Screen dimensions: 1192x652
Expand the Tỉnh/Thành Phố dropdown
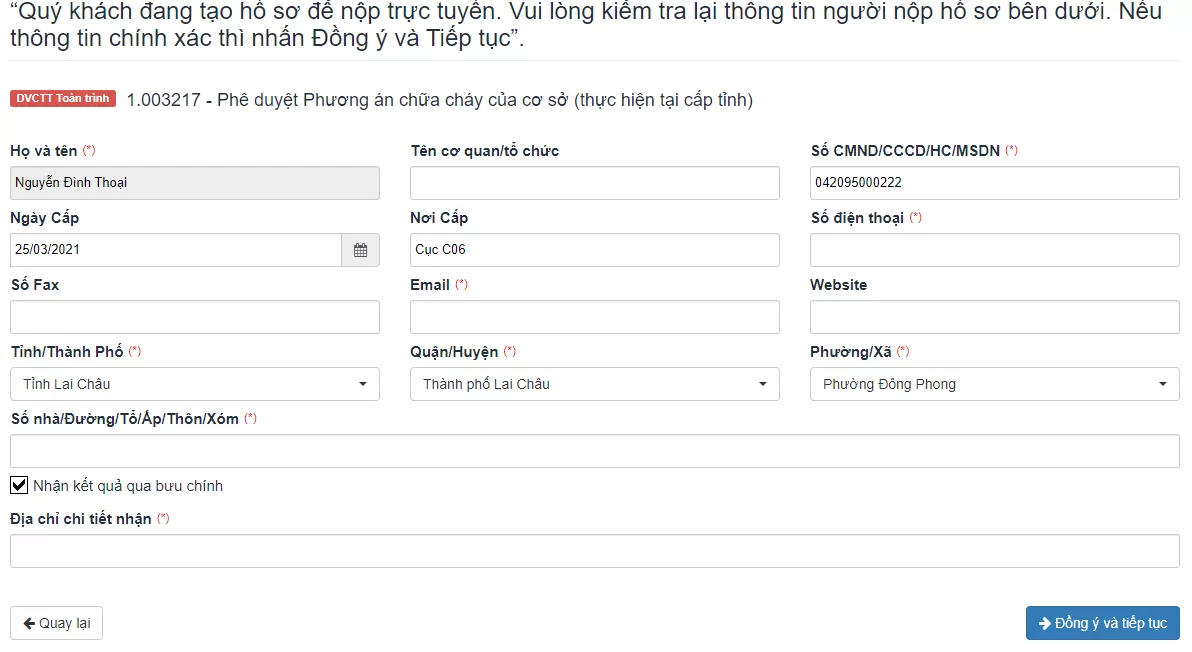click(195, 385)
